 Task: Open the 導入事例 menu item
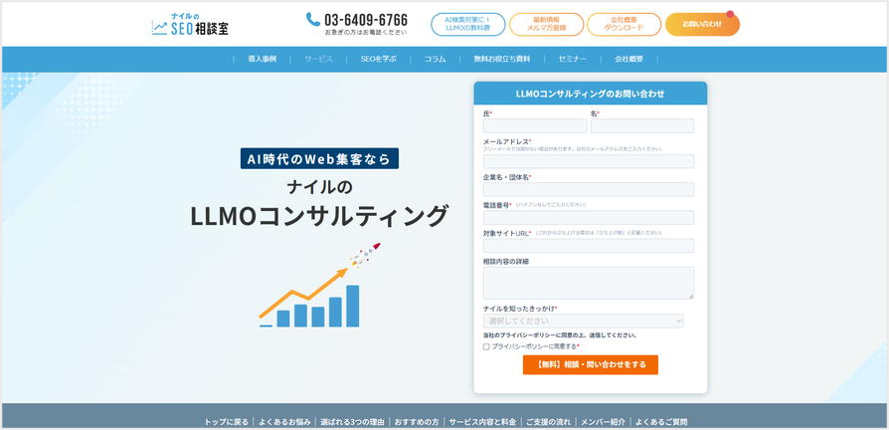pos(262,59)
